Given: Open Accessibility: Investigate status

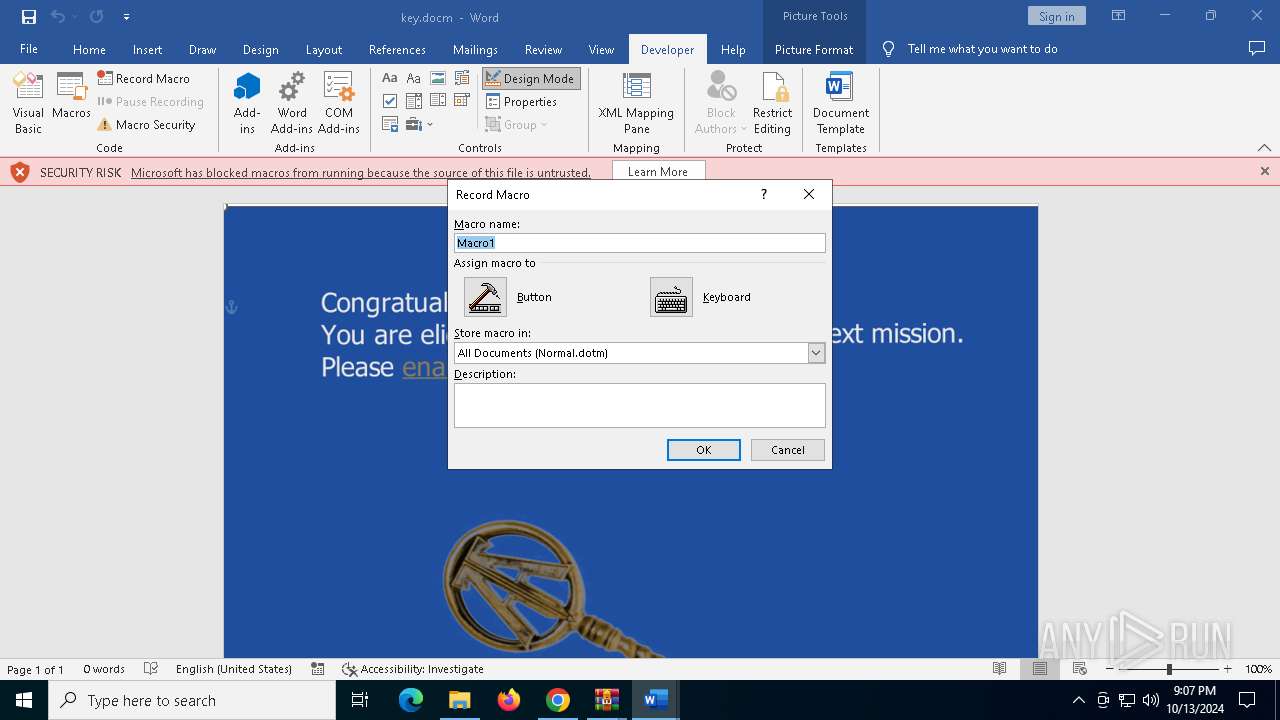Looking at the screenshot, I should coord(412,669).
